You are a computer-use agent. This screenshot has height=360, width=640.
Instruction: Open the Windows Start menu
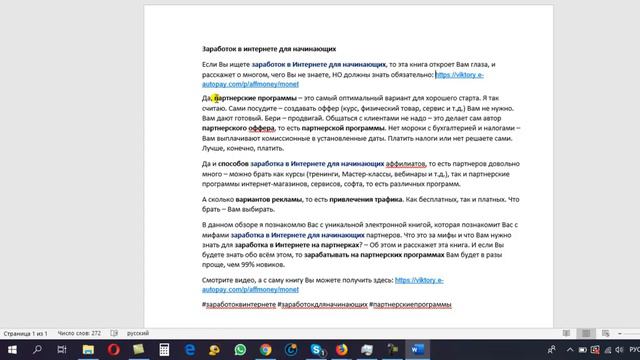tap(12, 350)
